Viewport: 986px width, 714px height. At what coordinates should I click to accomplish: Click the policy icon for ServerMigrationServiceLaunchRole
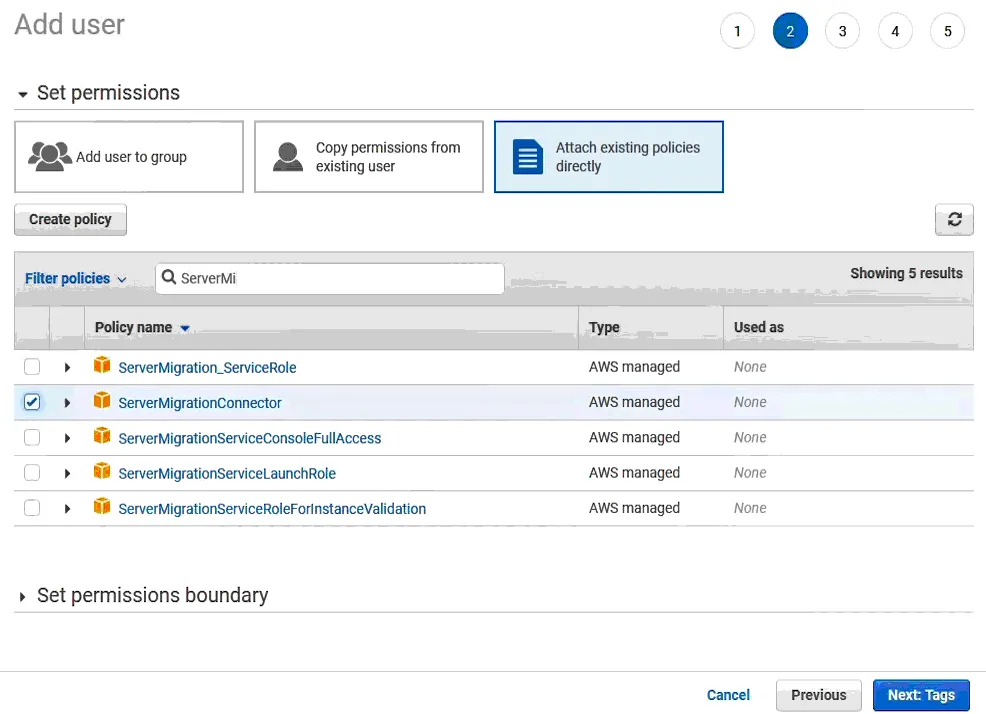[x=102, y=472]
